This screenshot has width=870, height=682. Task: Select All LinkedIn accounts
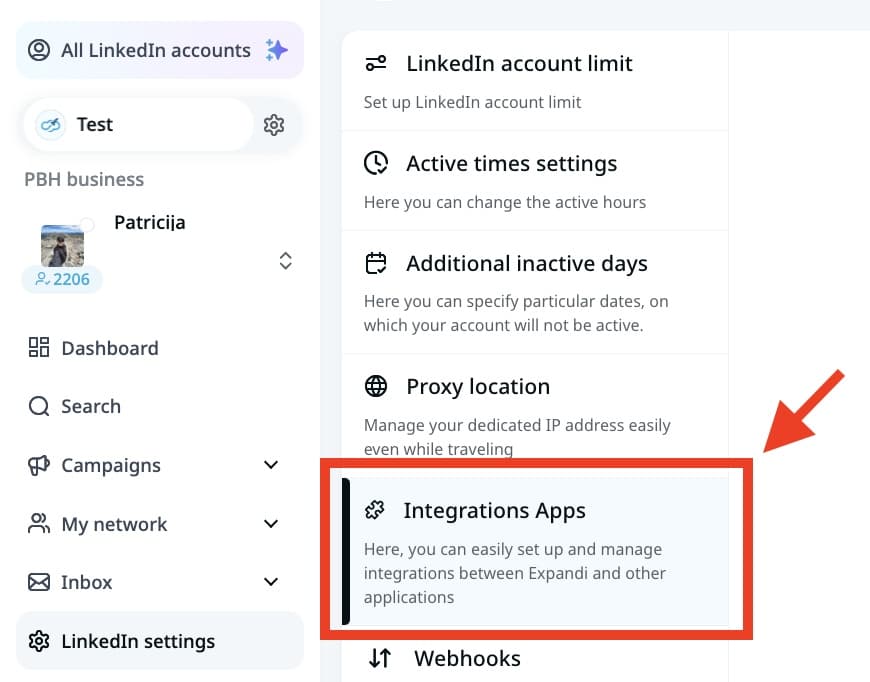[x=160, y=50]
